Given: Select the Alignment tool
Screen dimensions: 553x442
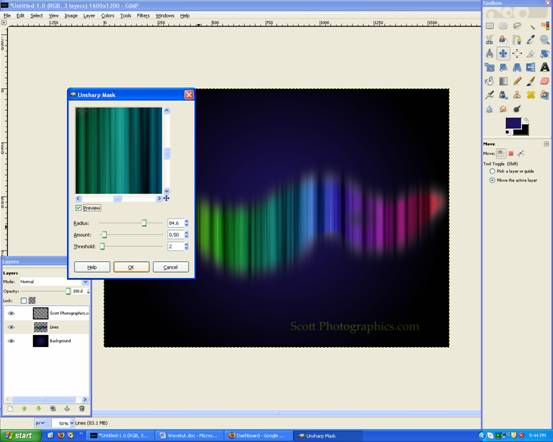Looking at the screenshot, I should coord(517,53).
